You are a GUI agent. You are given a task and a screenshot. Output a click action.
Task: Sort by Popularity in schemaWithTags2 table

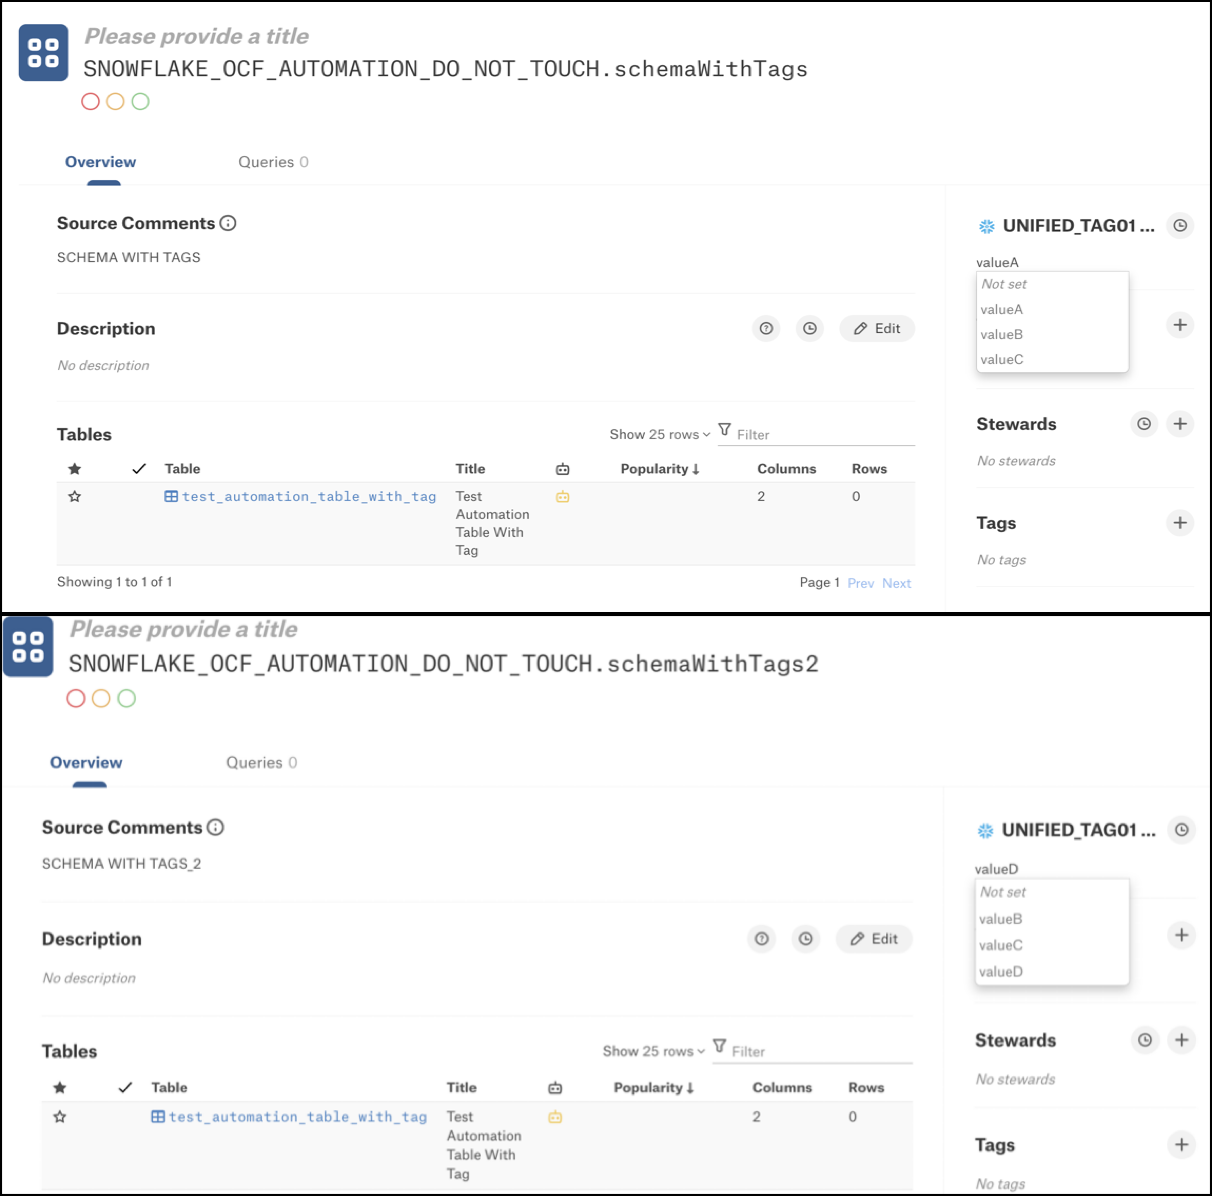pos(654,1087)
